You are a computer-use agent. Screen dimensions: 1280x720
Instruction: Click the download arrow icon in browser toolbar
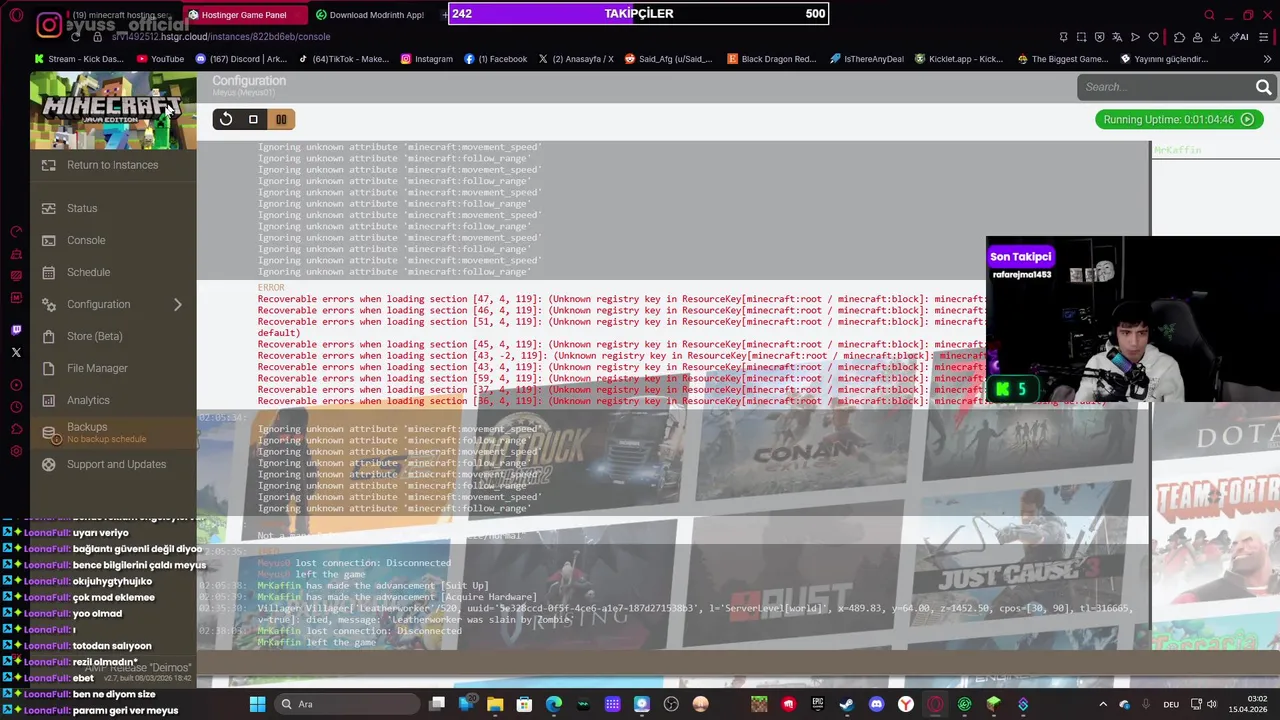pos(1215,37)
